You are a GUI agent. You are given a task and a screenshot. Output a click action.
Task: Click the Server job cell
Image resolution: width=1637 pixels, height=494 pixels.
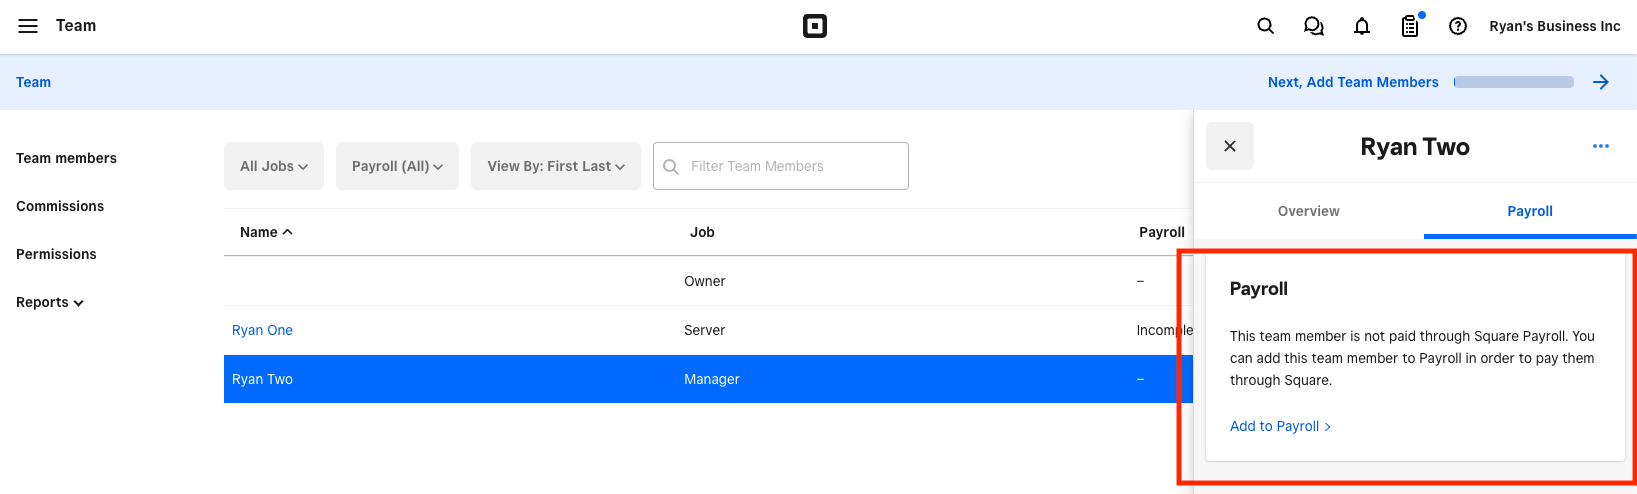click(x=705, y=330)
